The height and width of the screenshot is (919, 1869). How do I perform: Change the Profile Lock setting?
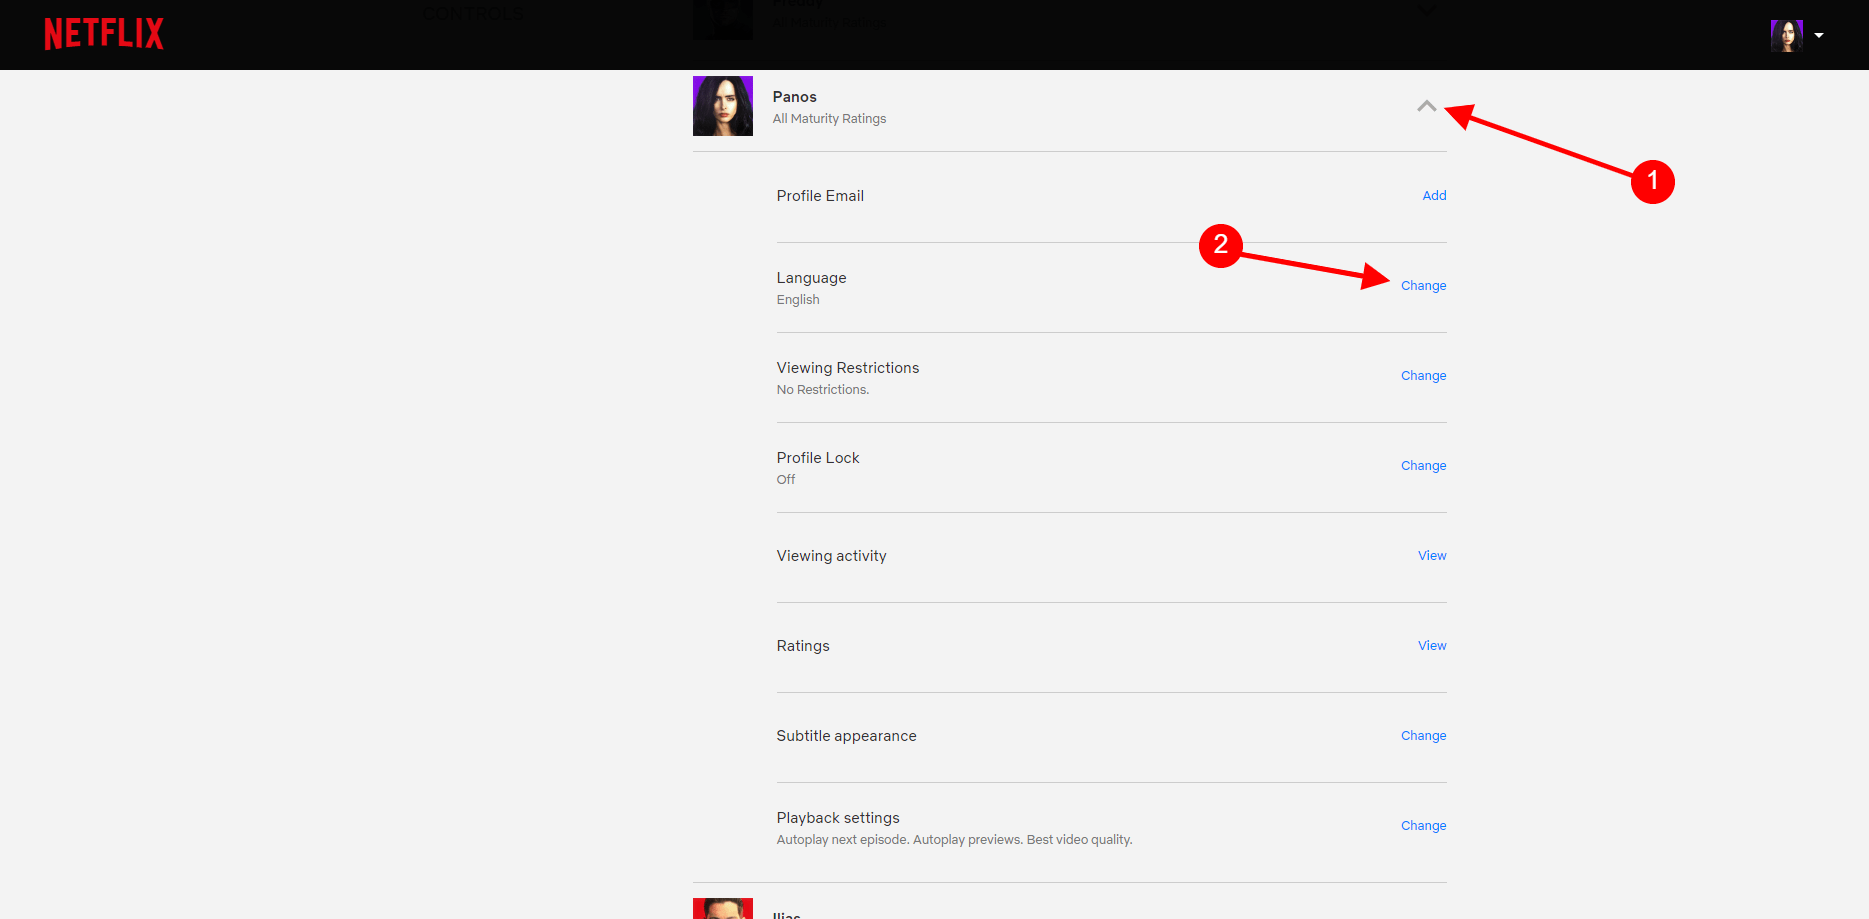click(1423, 466)
